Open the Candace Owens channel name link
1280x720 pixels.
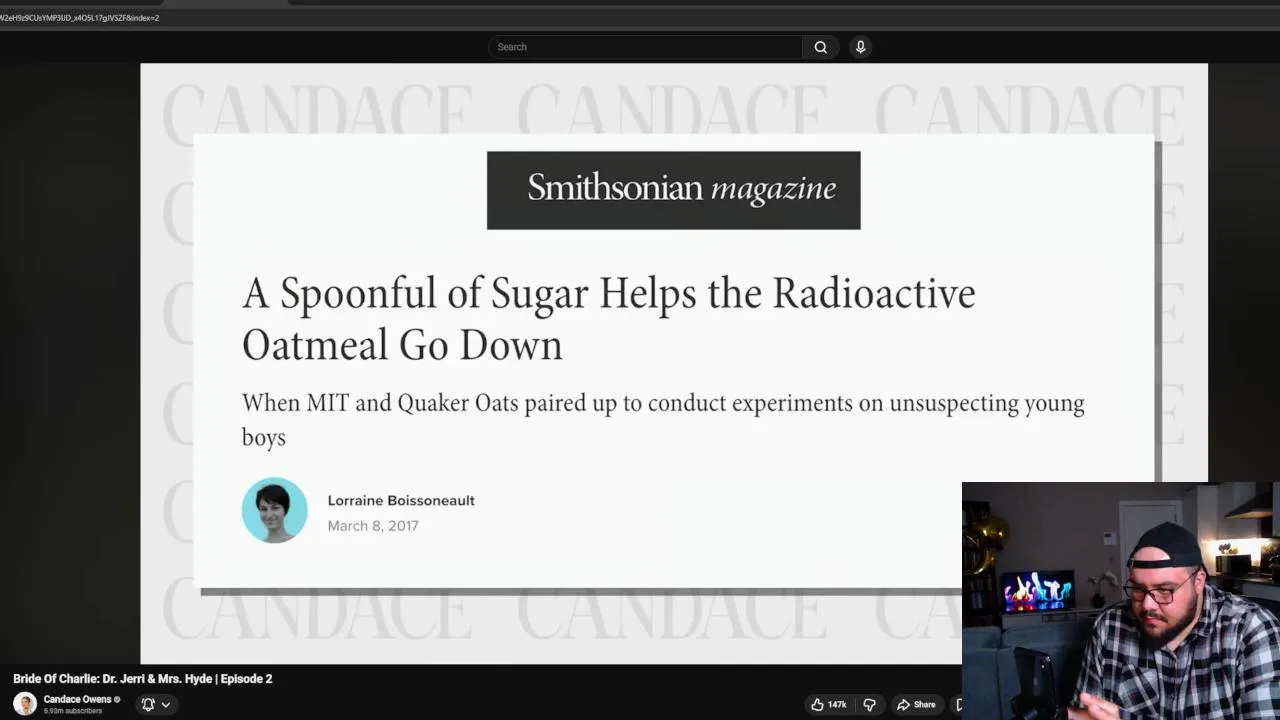77,699
